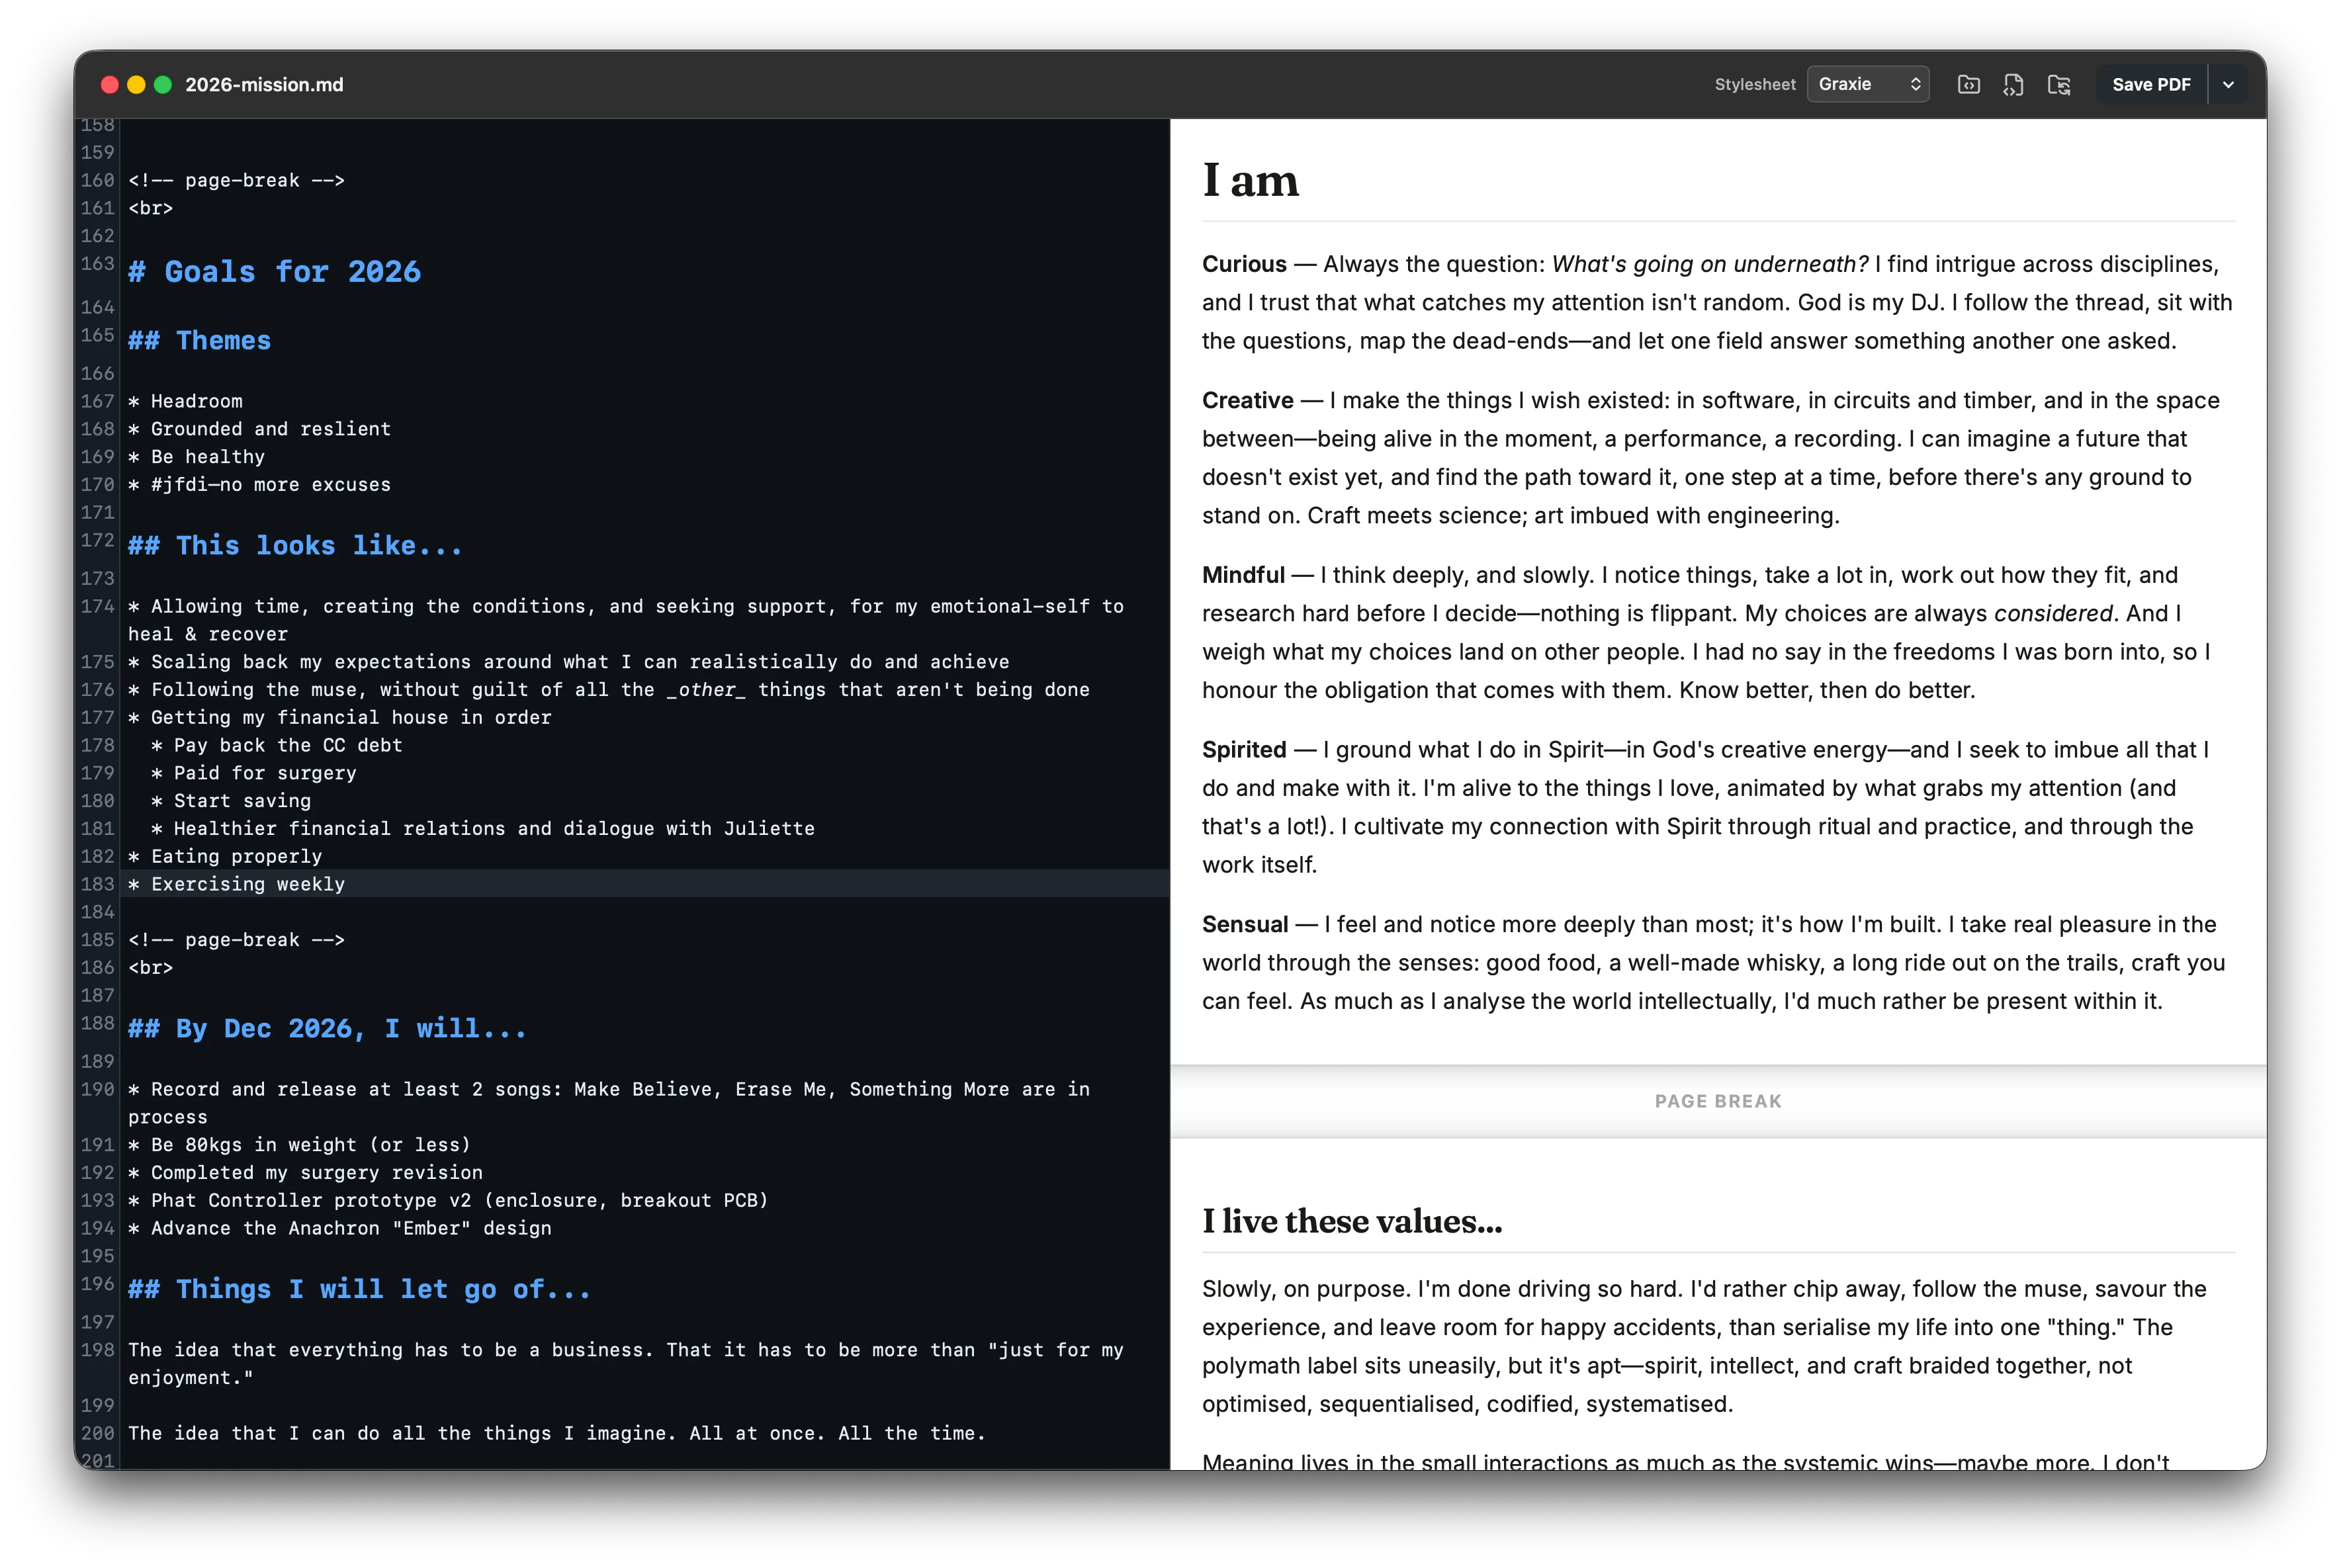This screenshot has height=1568, width=2341.
Task: Click the 'Curious' paragraph in the preview
Action: tap(1717, 303)
